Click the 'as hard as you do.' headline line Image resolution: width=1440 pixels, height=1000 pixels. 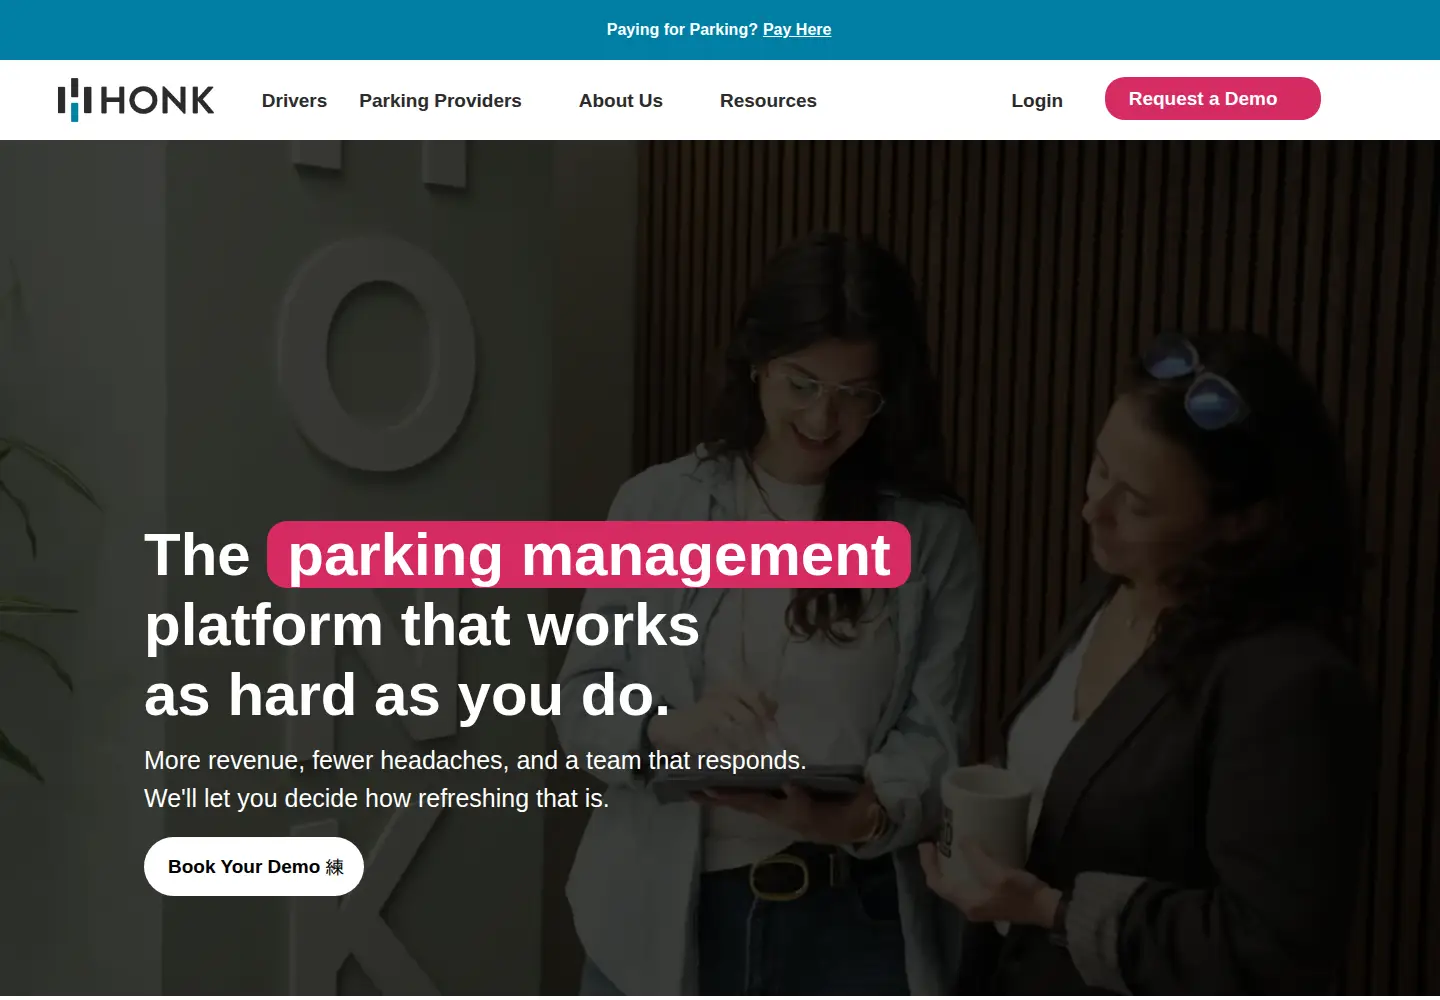[407, 695]
